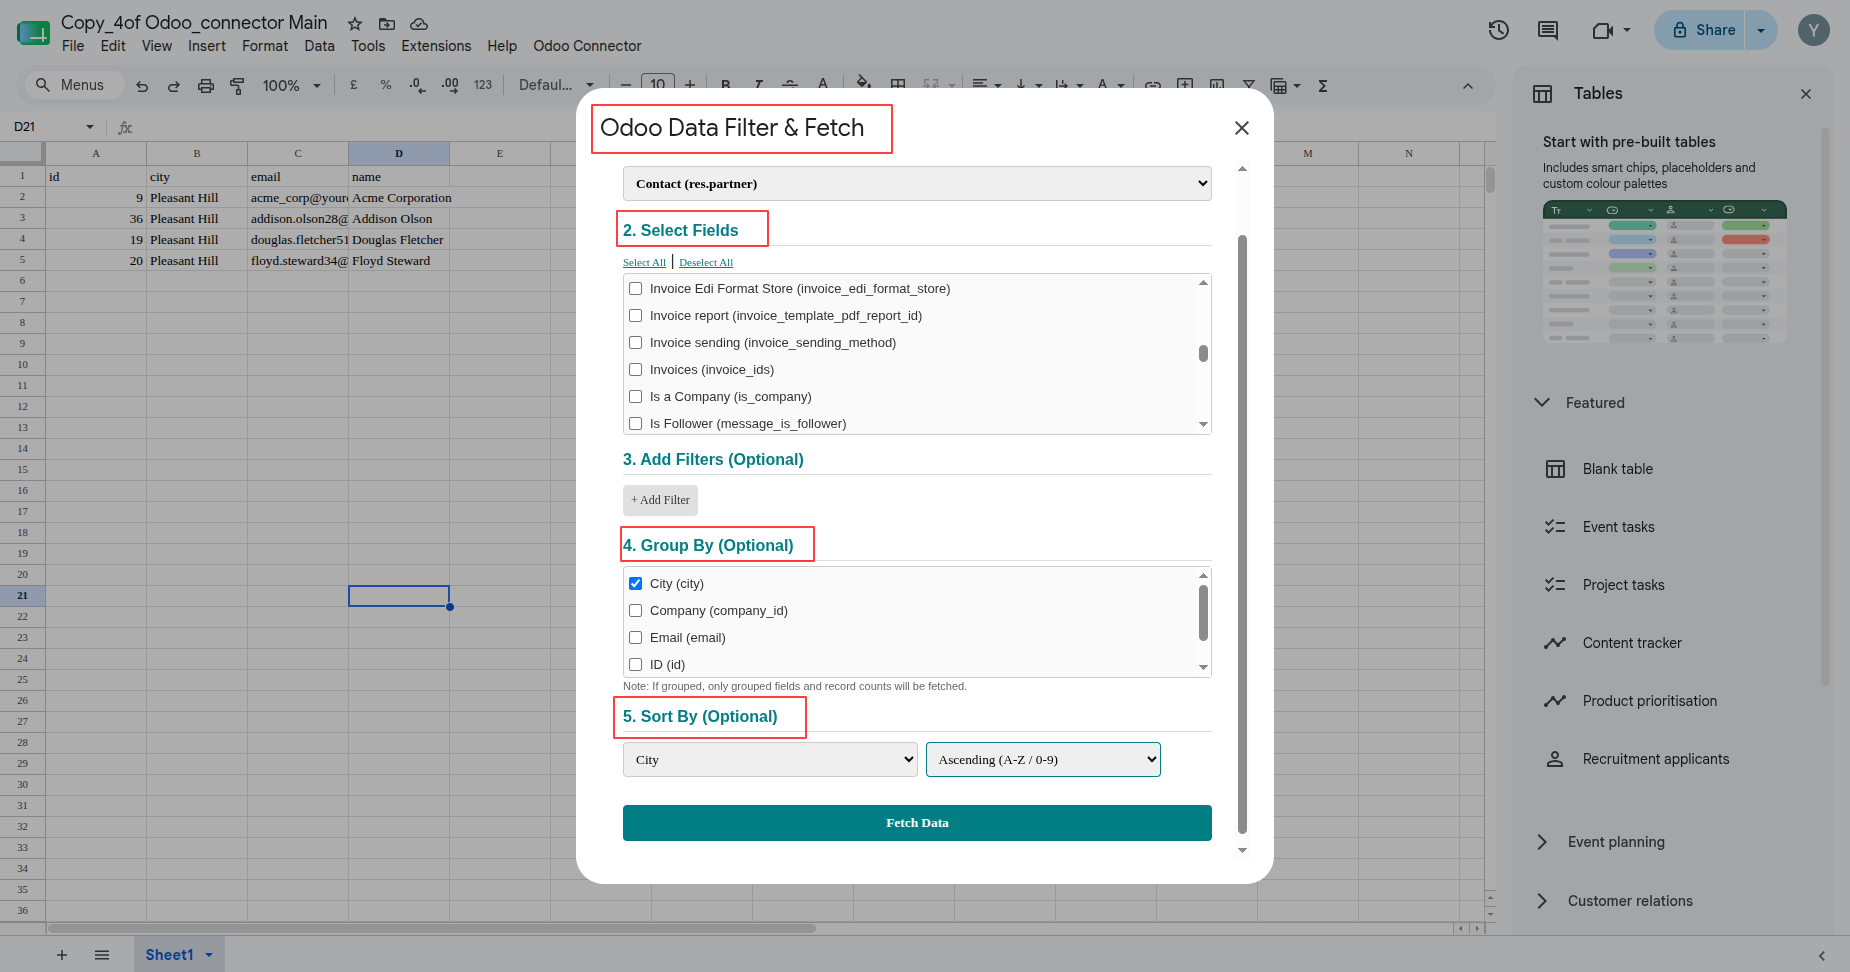Open the Edit menu
Image resolution: width=1850 pixels, height=972 pixels.
(x=113, y=46)
